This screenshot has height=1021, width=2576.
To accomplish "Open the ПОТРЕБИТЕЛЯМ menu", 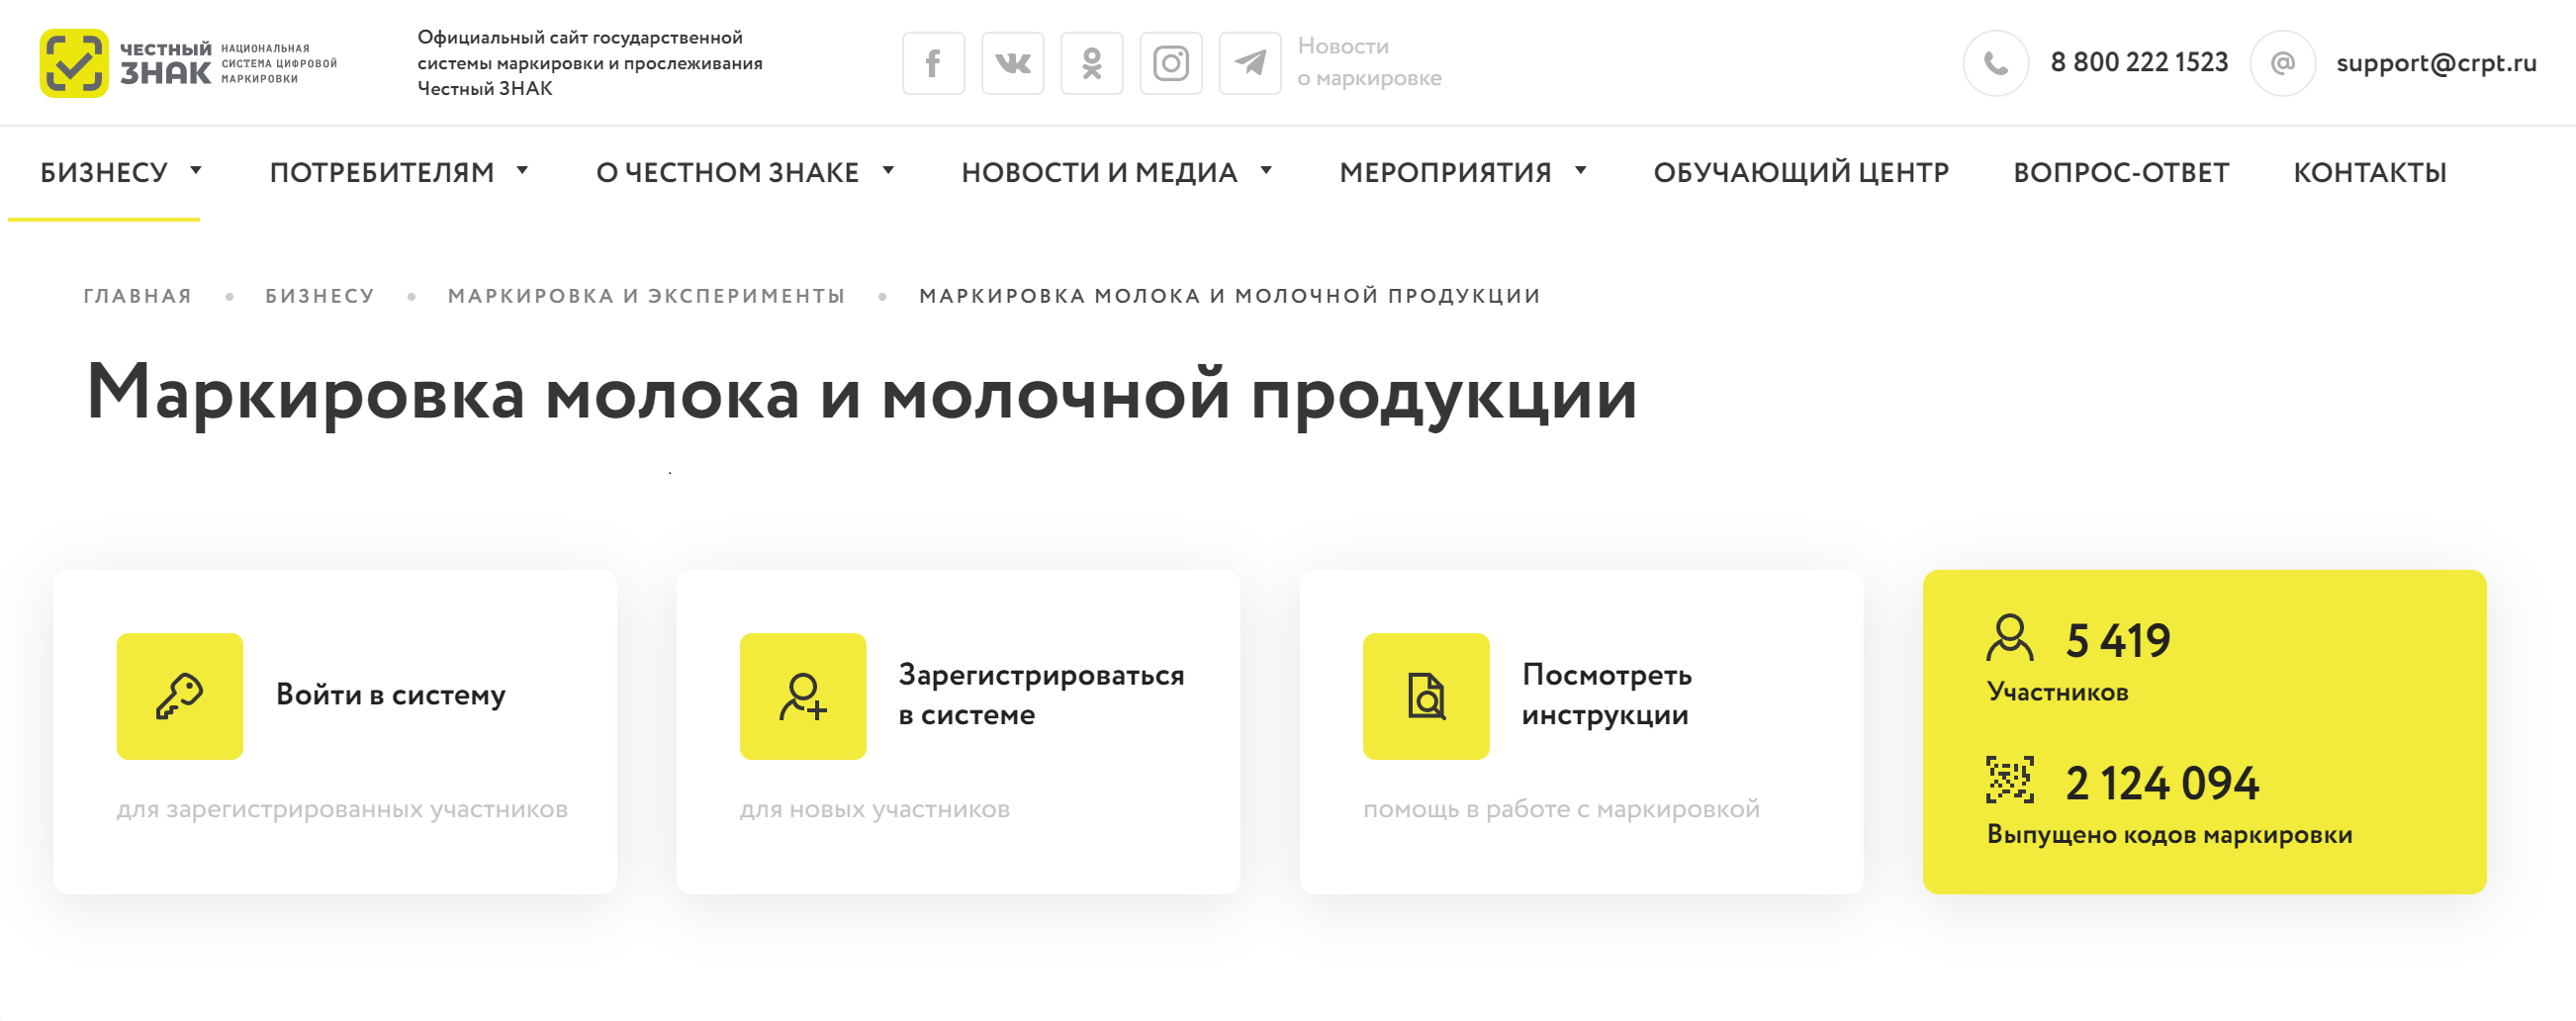I will (382, 172).
